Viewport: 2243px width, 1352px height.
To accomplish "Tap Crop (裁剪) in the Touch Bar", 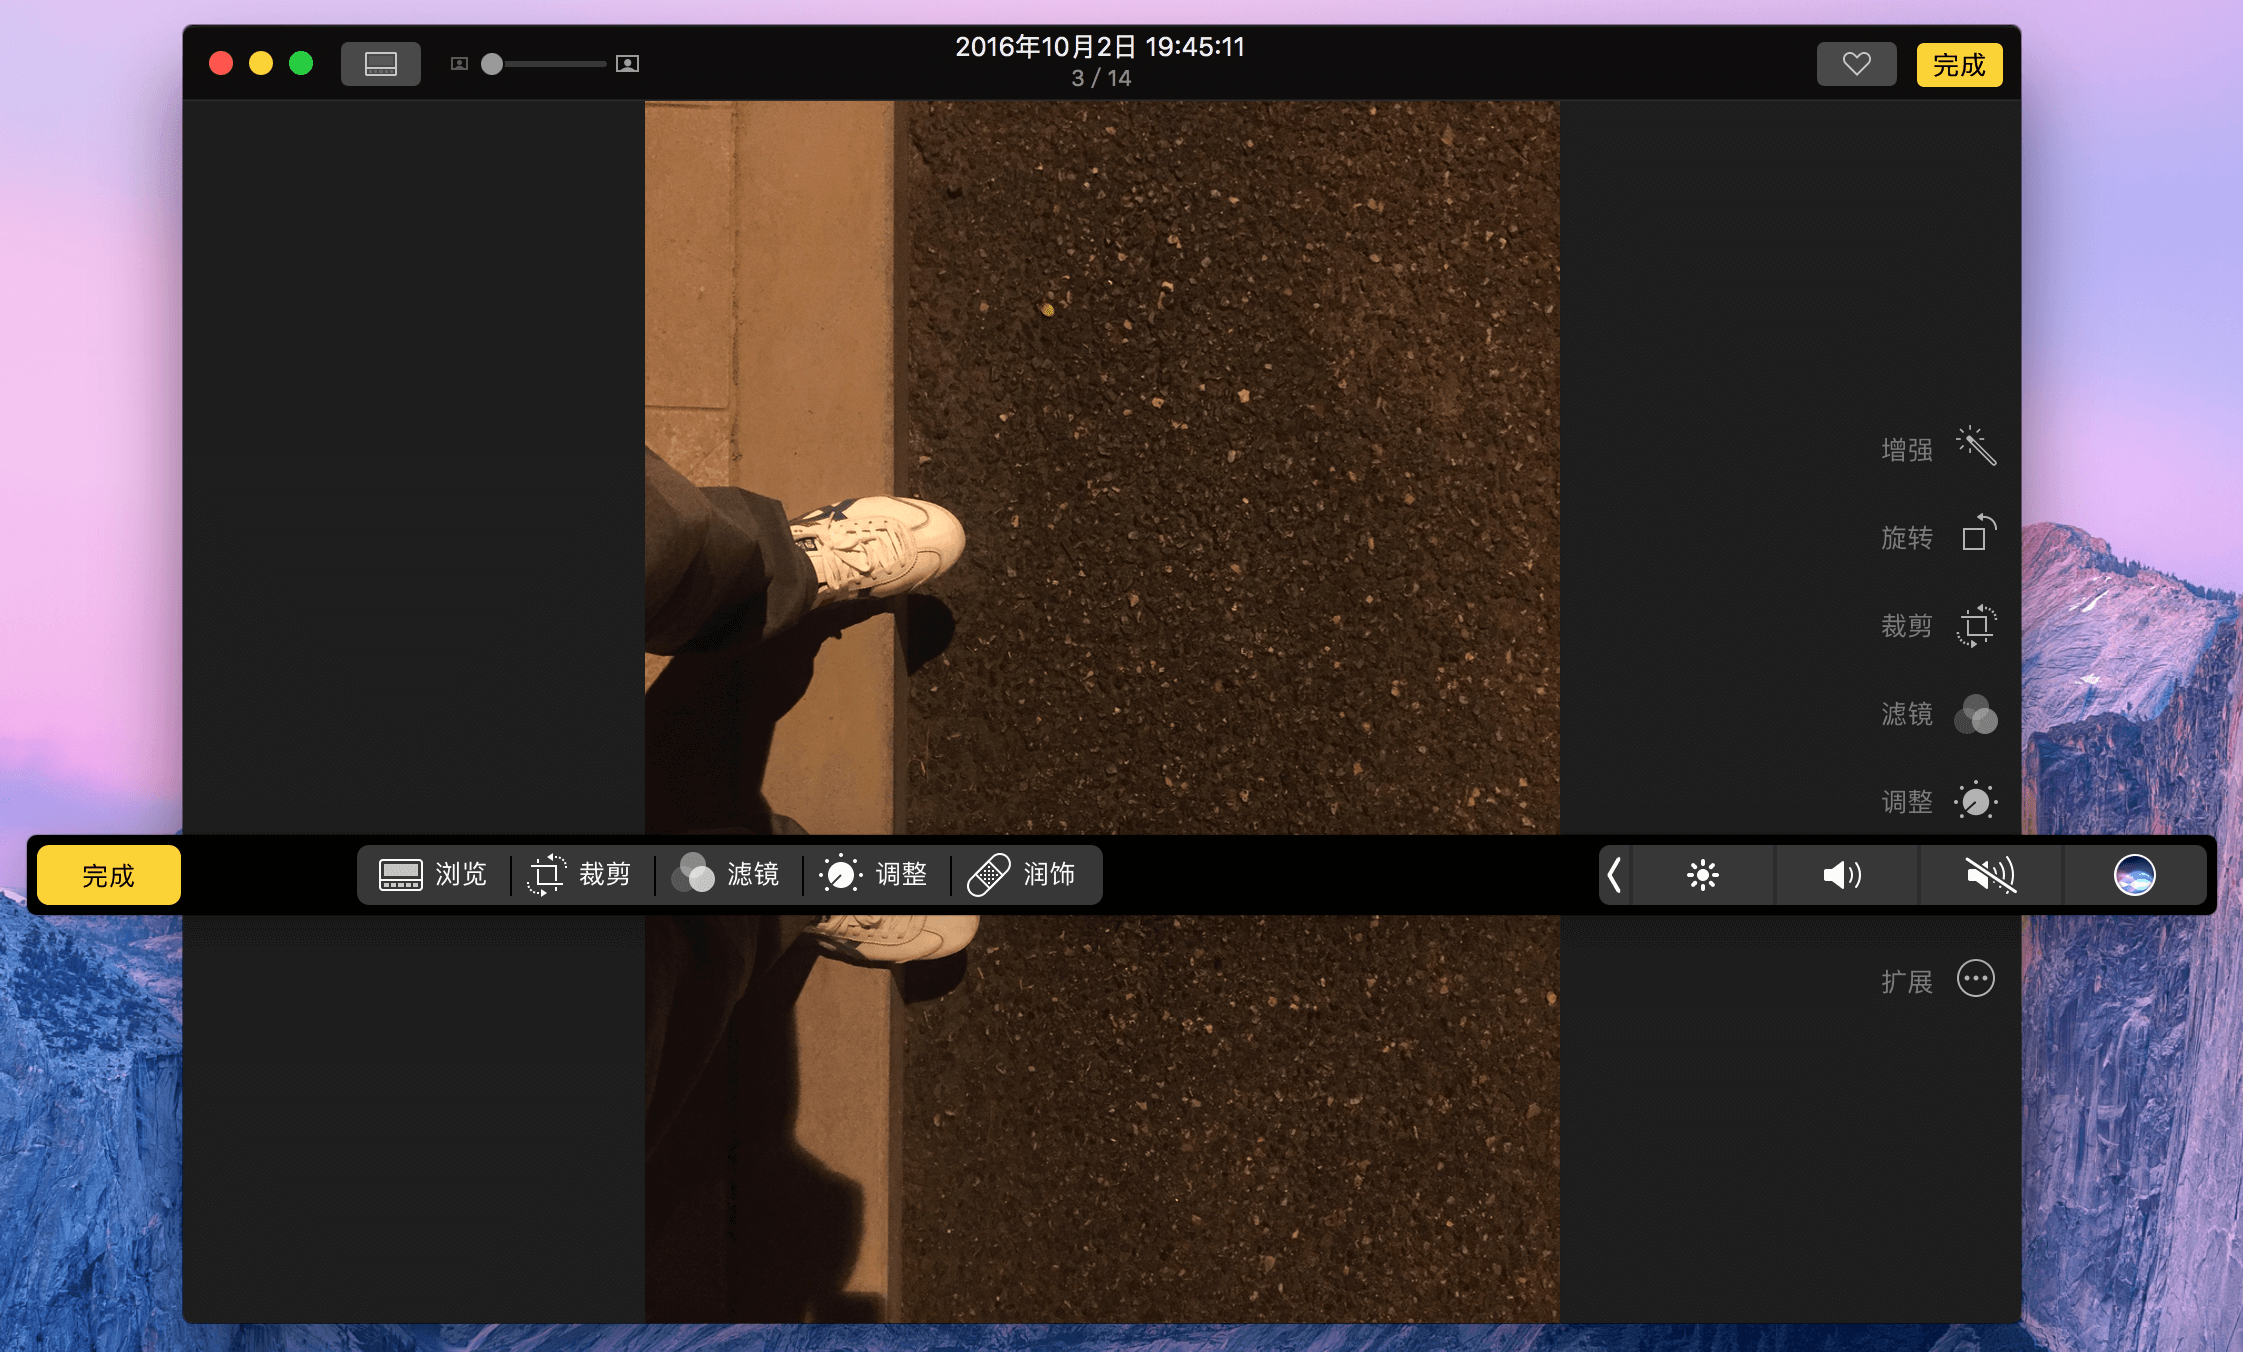I will 580,875.
